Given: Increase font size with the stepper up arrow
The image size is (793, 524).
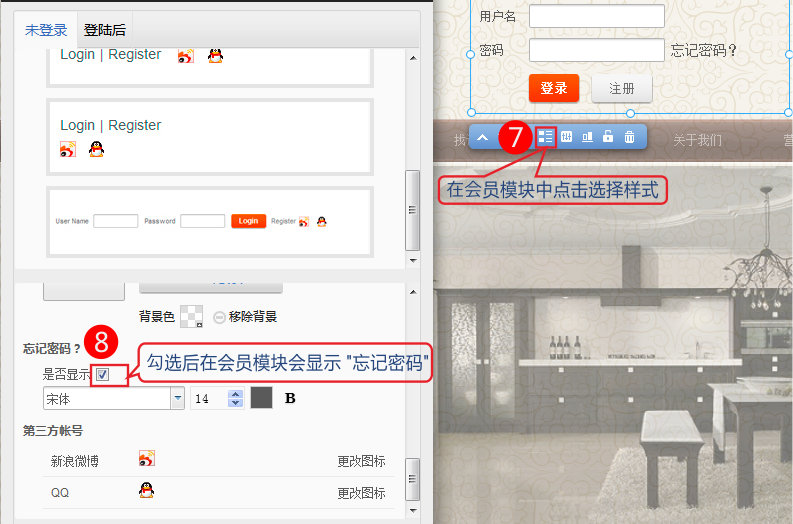Looking at the screenshot, I should pos(236,393).
